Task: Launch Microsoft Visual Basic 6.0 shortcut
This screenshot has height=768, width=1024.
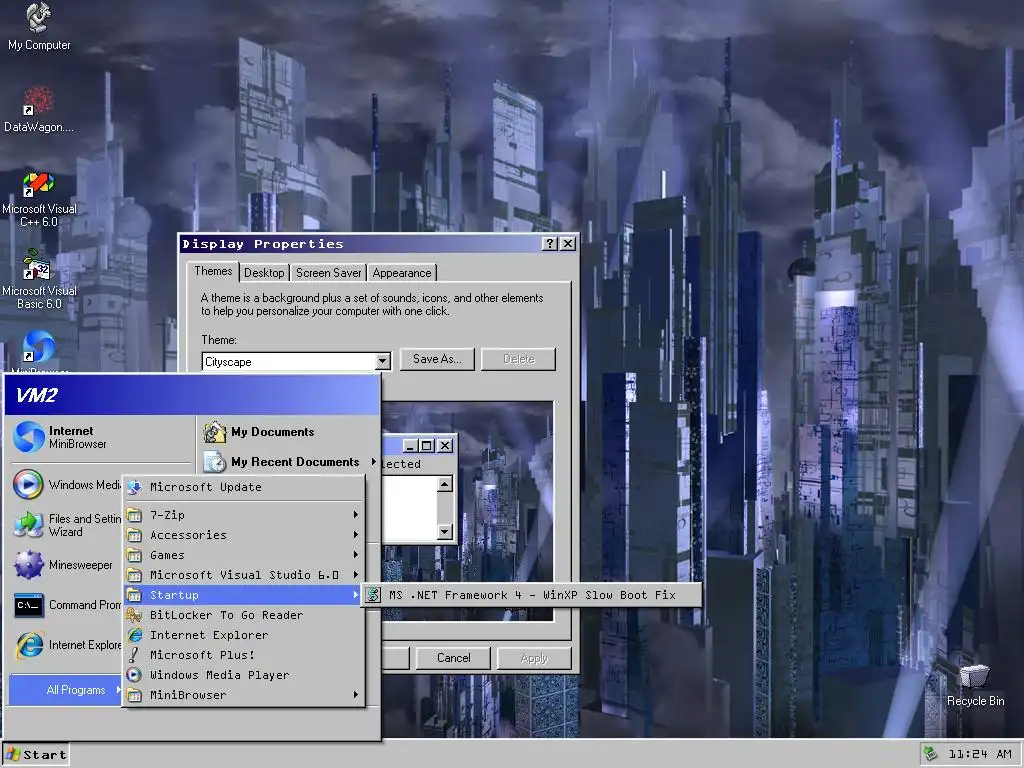Action: (39, 280)
